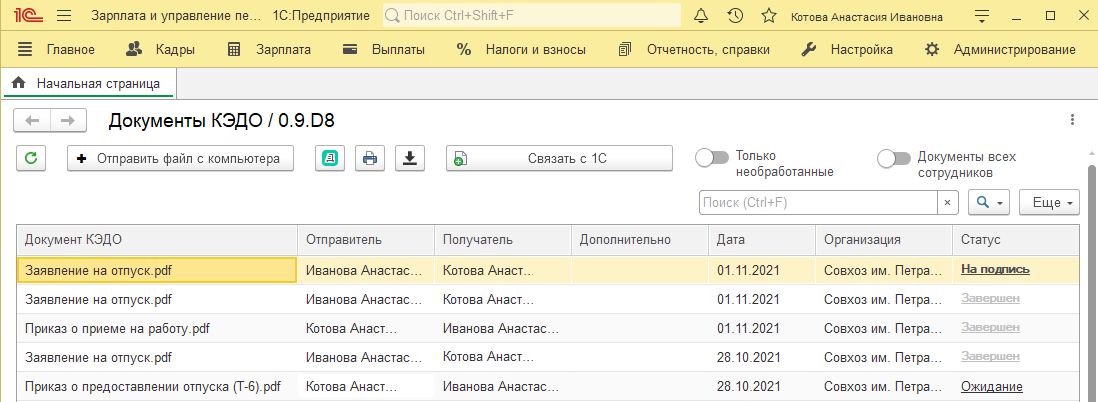Open the notifications bell icon

[701, 15]
